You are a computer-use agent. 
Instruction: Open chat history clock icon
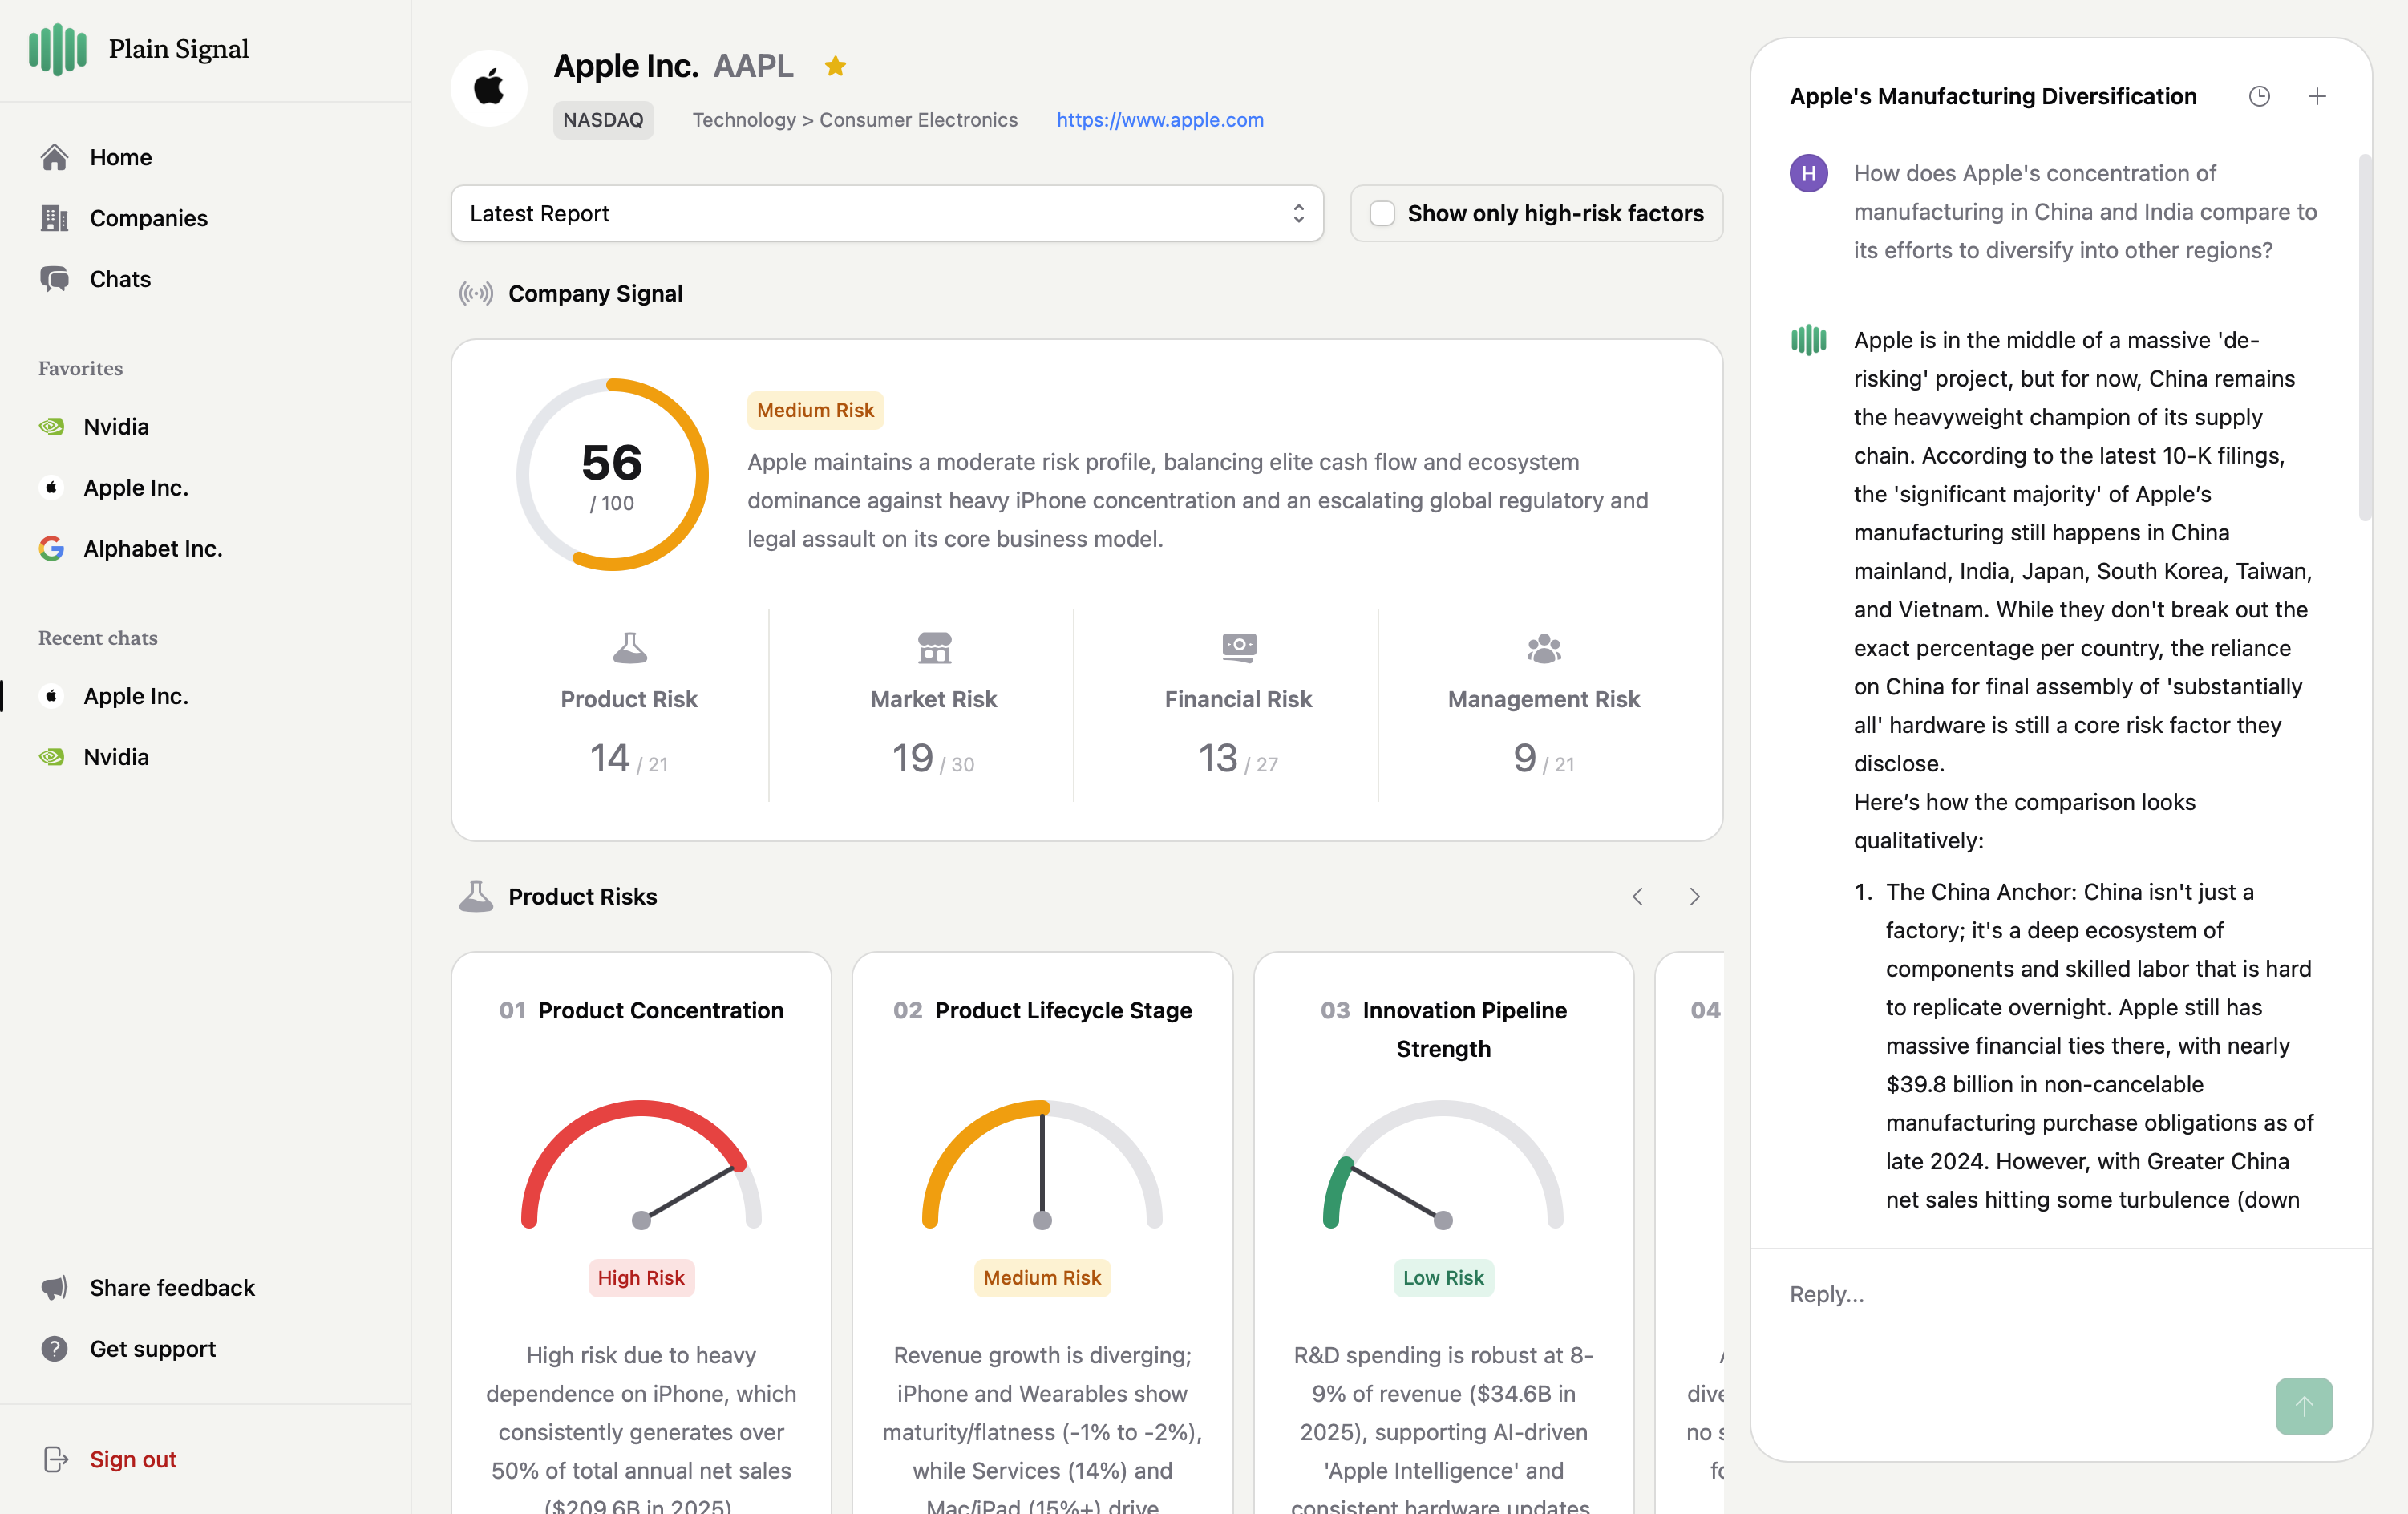pos(2259,96)
